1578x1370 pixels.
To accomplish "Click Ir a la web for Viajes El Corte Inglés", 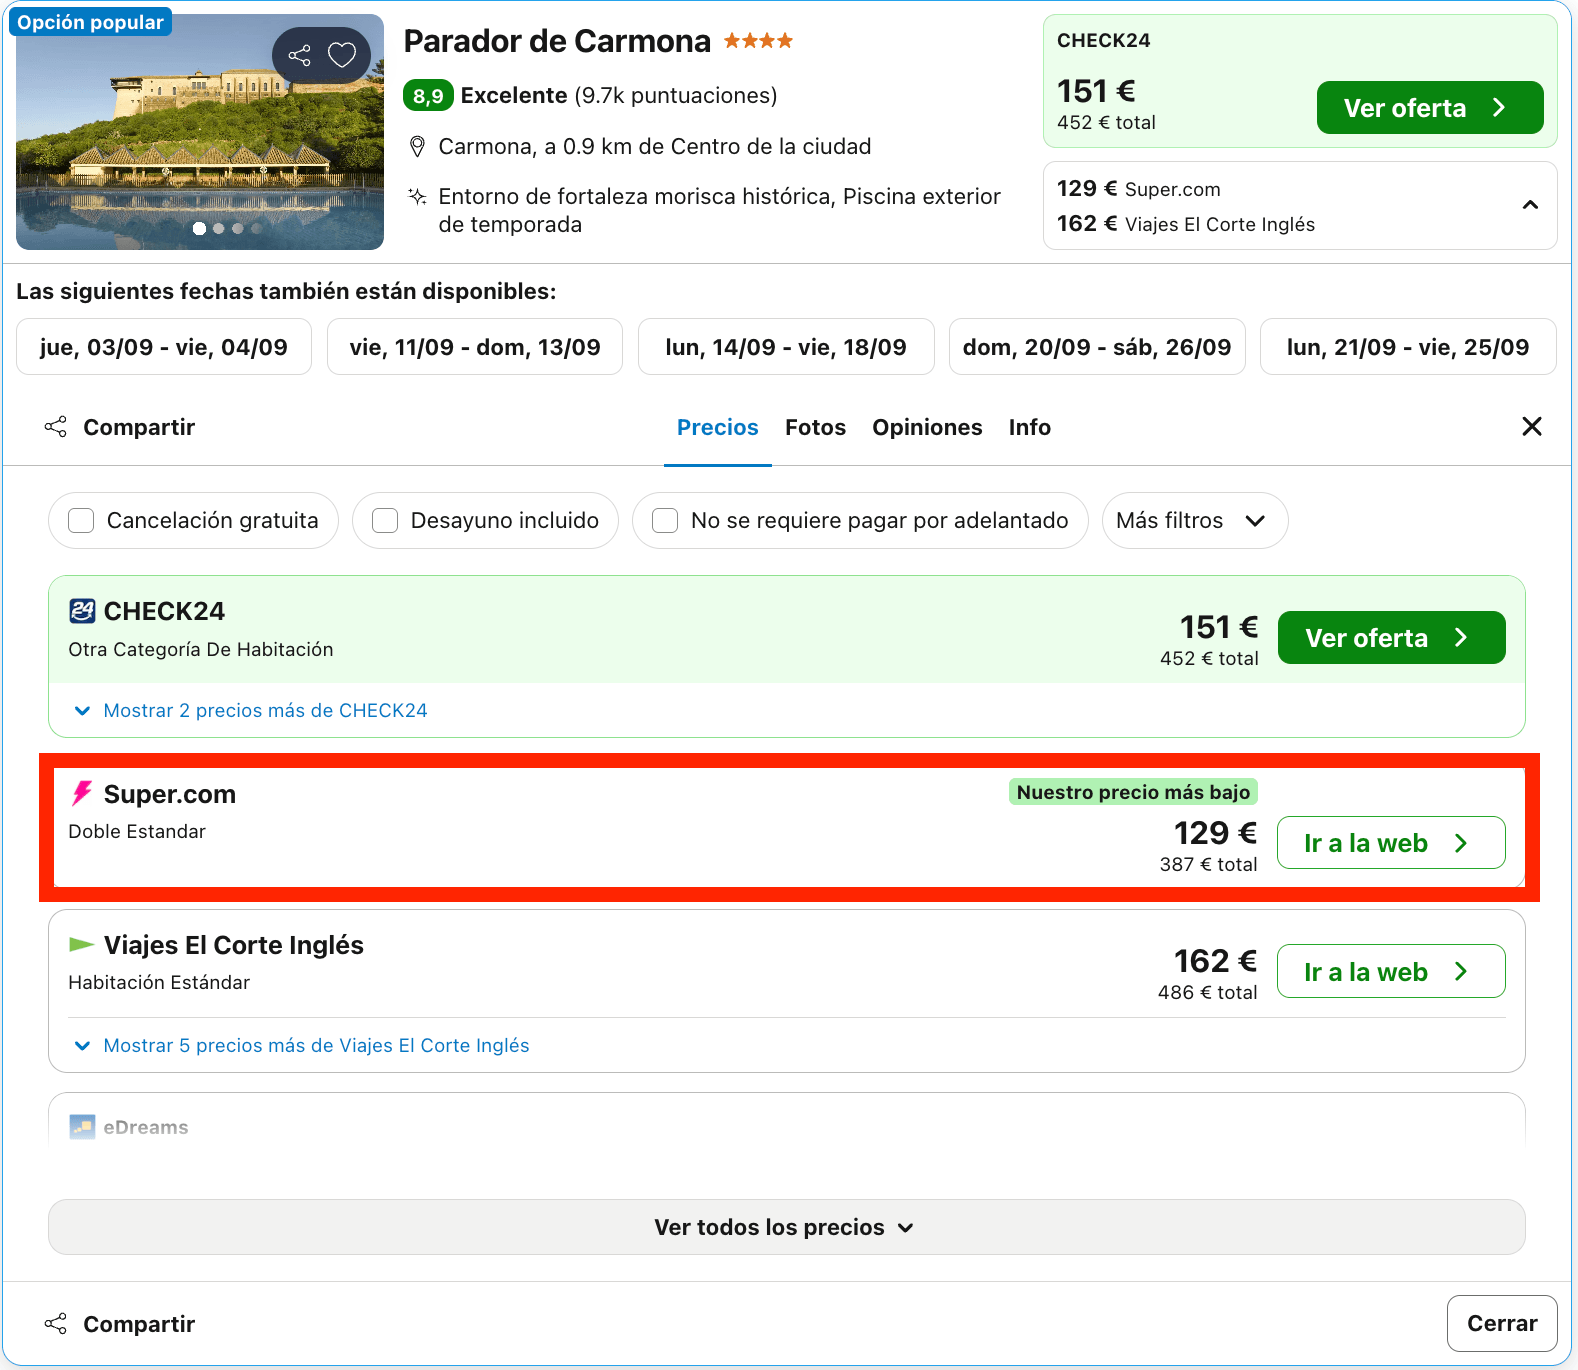I will pyautogui.click(x=1391, y=972).
